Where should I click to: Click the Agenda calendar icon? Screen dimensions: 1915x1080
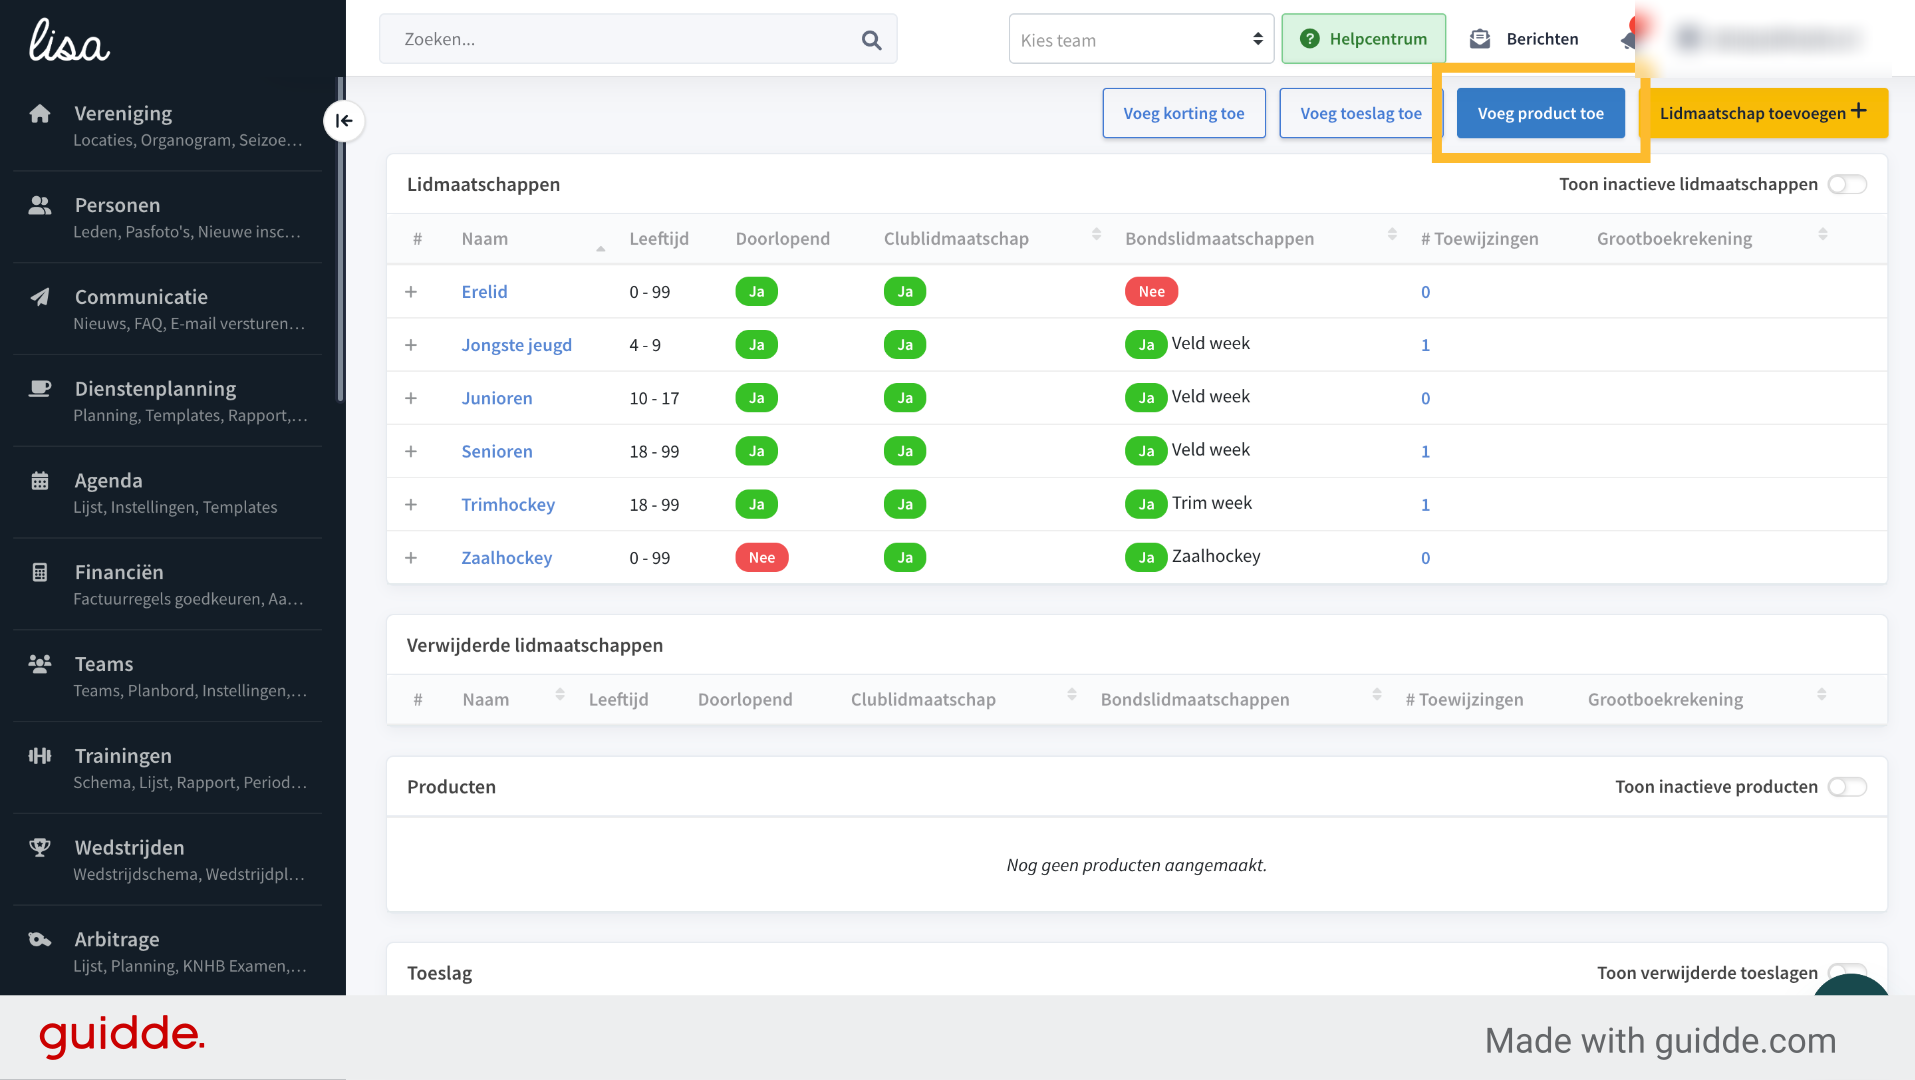click(x=40, y=481)
